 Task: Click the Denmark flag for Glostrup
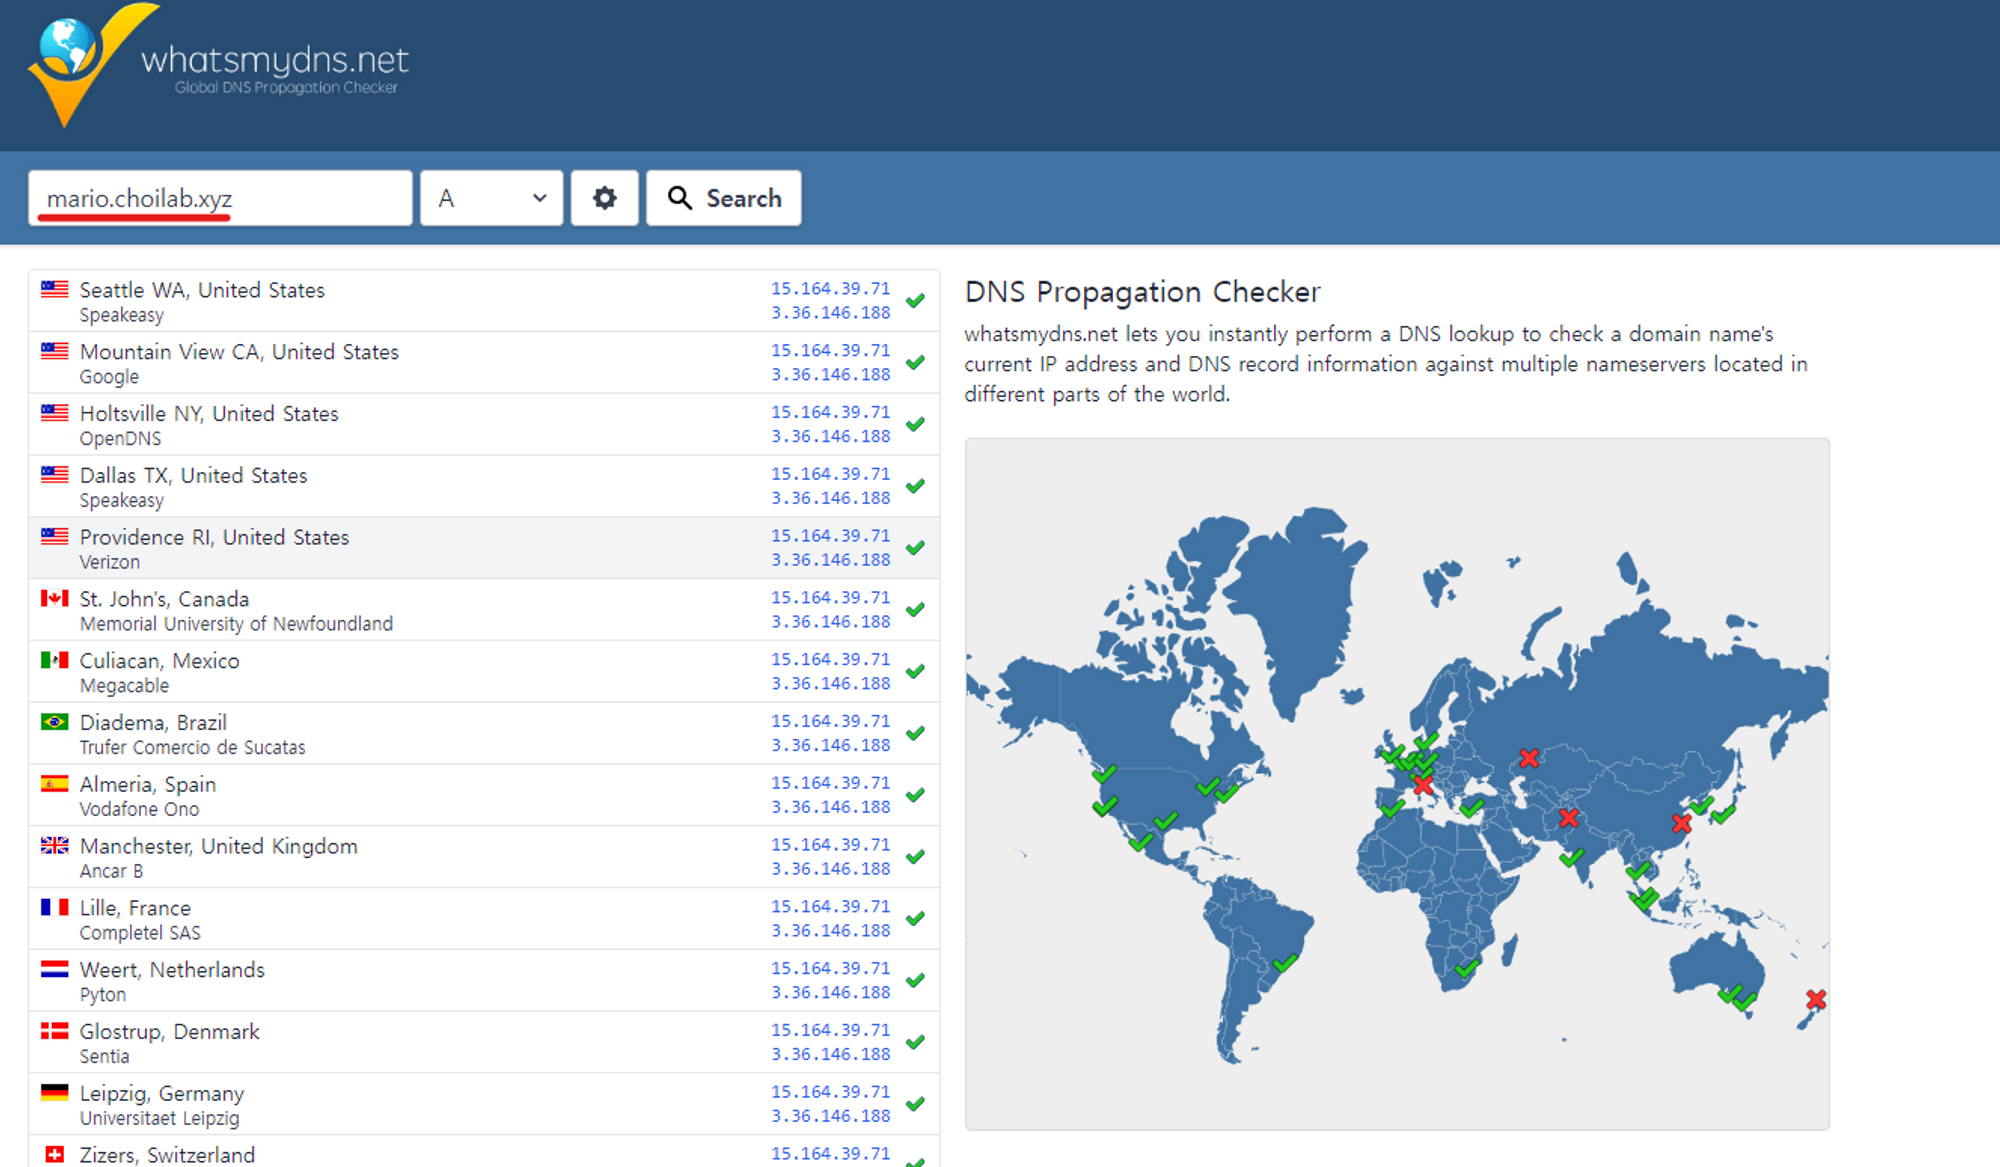pyautogui.click(x=54, y=1030)
